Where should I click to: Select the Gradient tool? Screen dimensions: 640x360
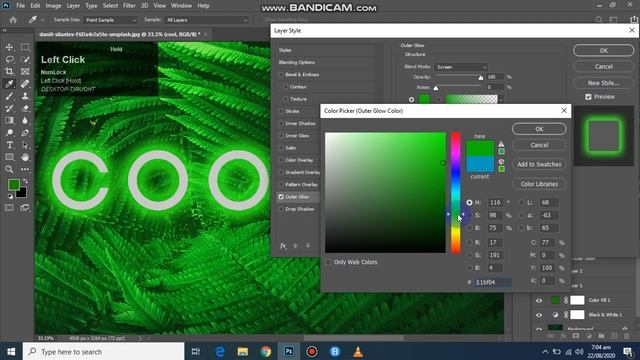(x=9, y=120)
